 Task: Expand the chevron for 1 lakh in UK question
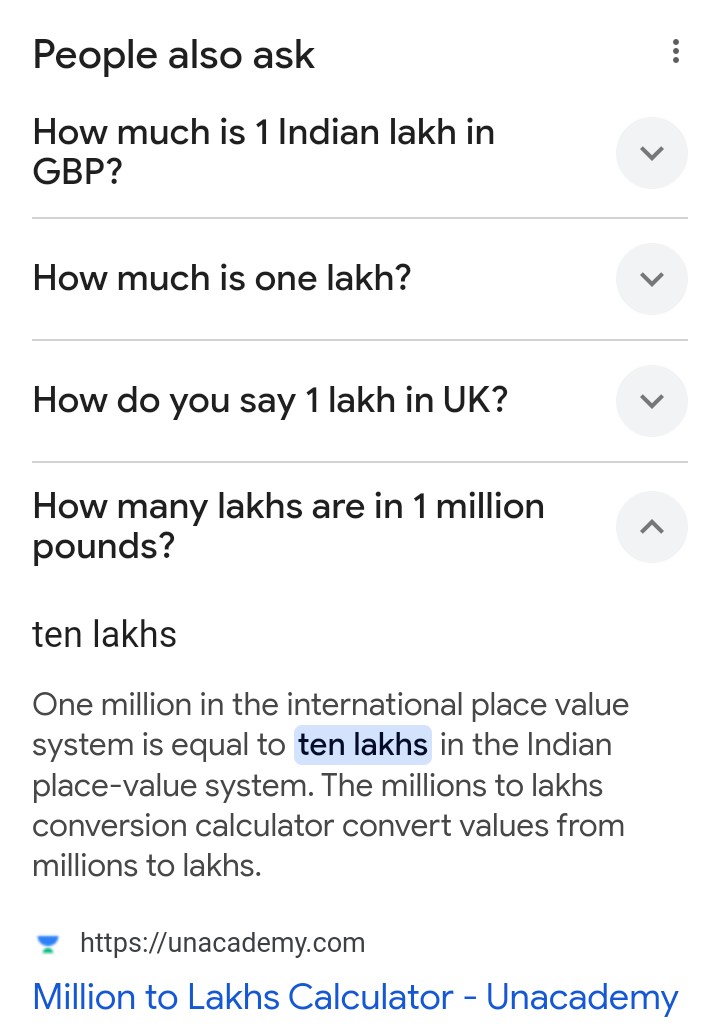[x=651, y=401]
